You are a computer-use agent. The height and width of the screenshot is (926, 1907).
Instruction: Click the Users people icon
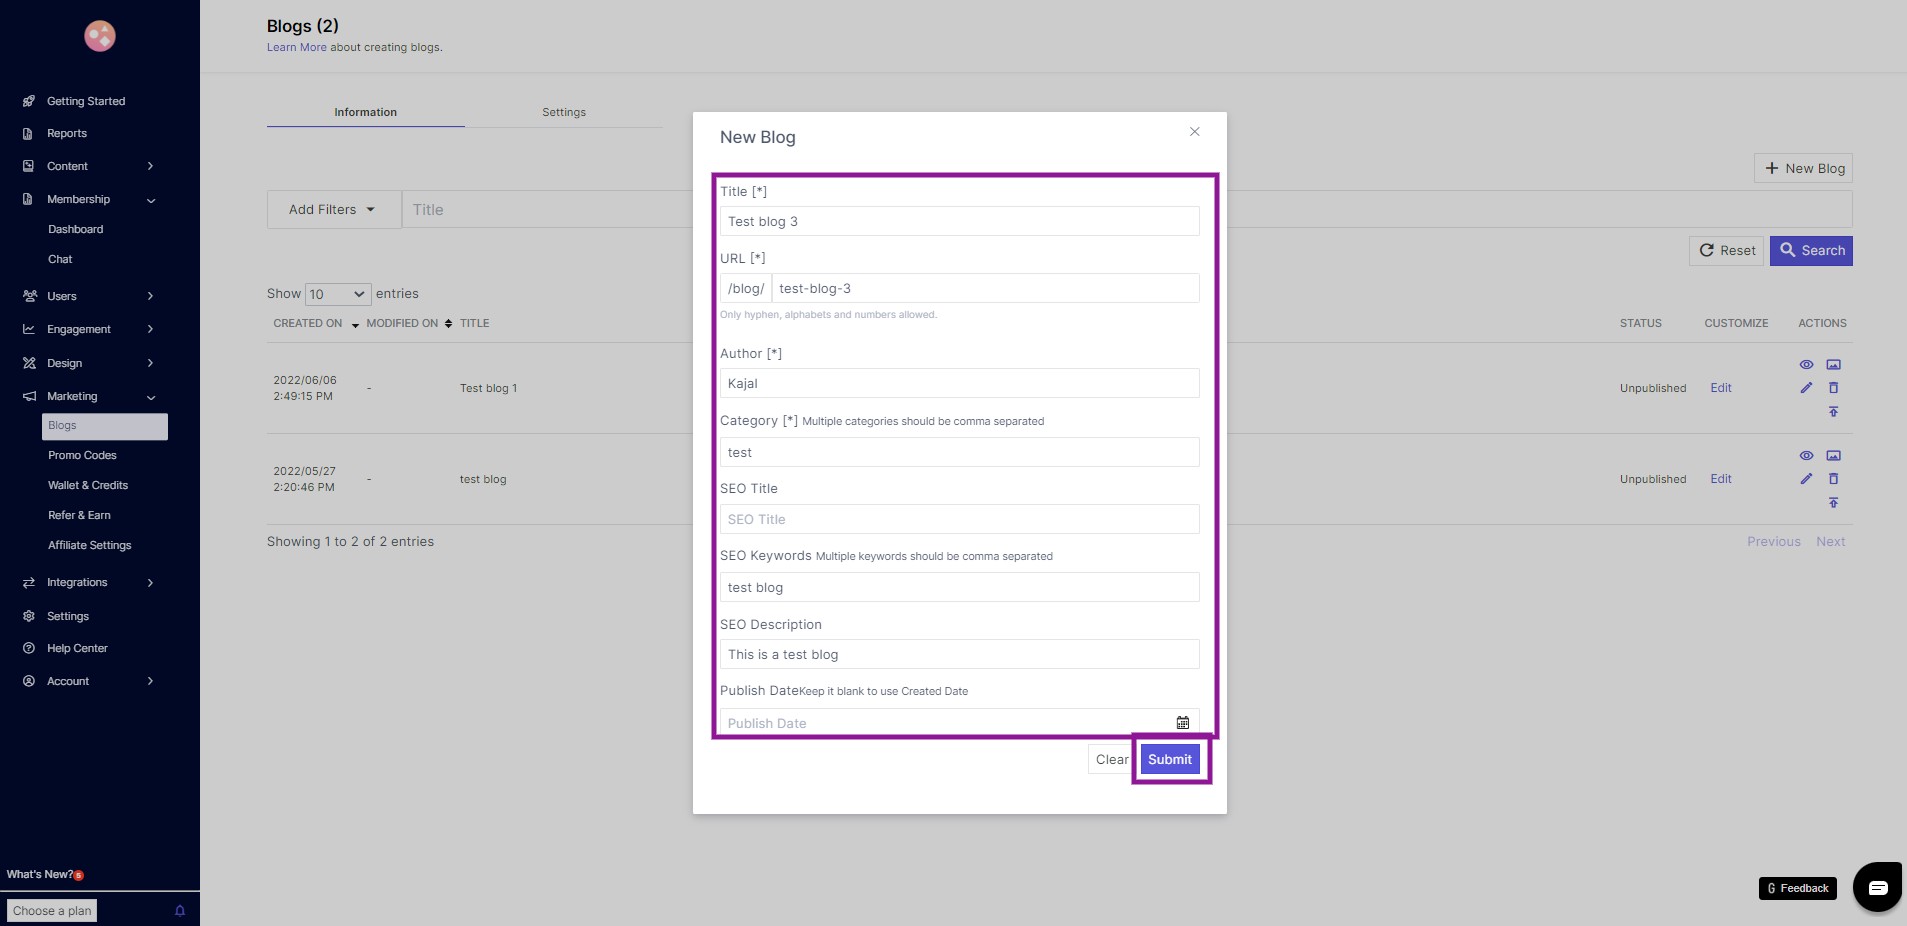29,296
